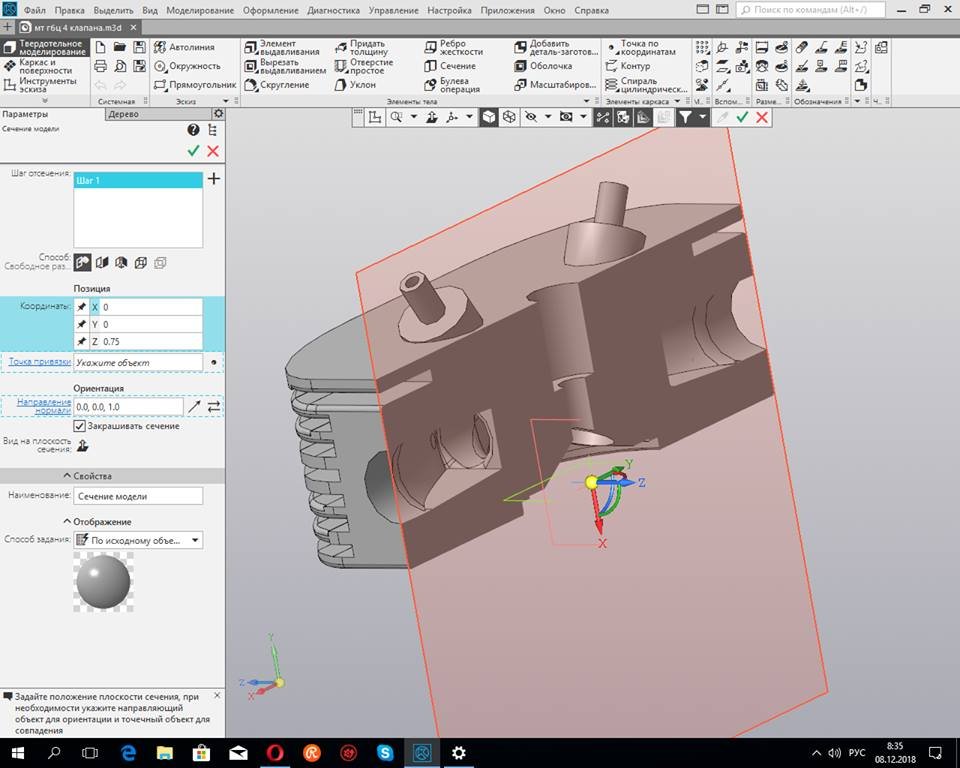Screen dimensions: 960x768
Task: Click the gray sphere material preview
Action: pos(103,581)
